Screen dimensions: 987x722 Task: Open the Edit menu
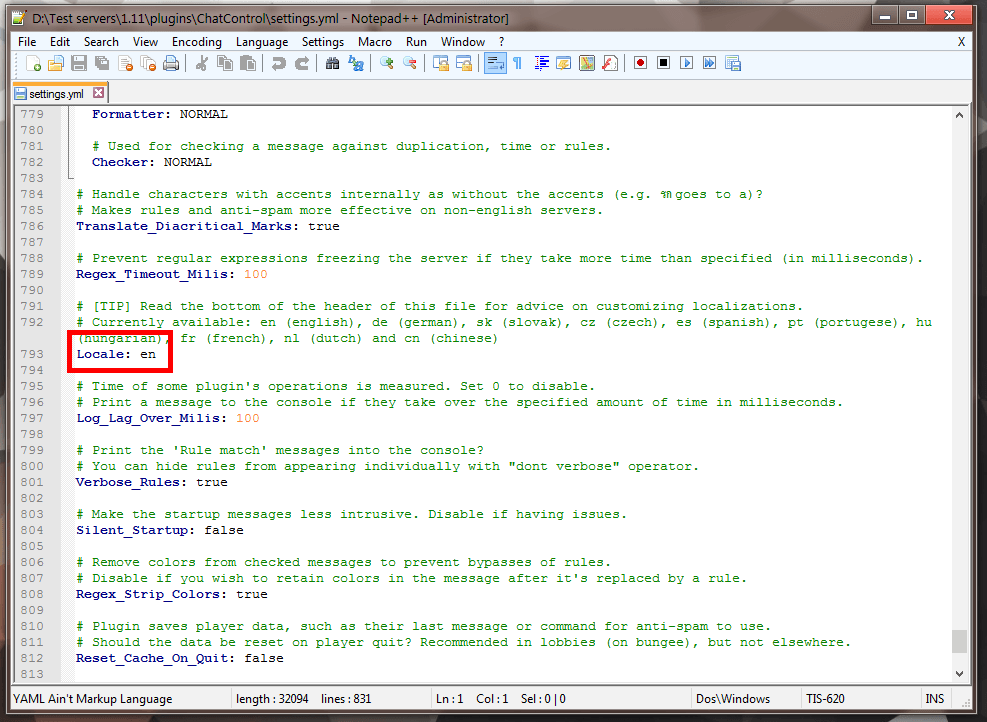pyautogui.click(x=60, y=42)
